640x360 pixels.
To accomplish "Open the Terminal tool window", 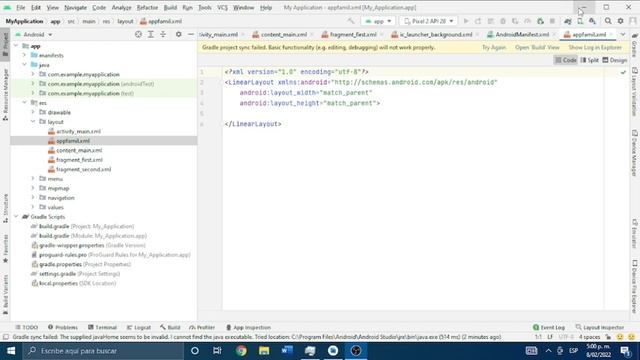I will (x=102, y=327).
